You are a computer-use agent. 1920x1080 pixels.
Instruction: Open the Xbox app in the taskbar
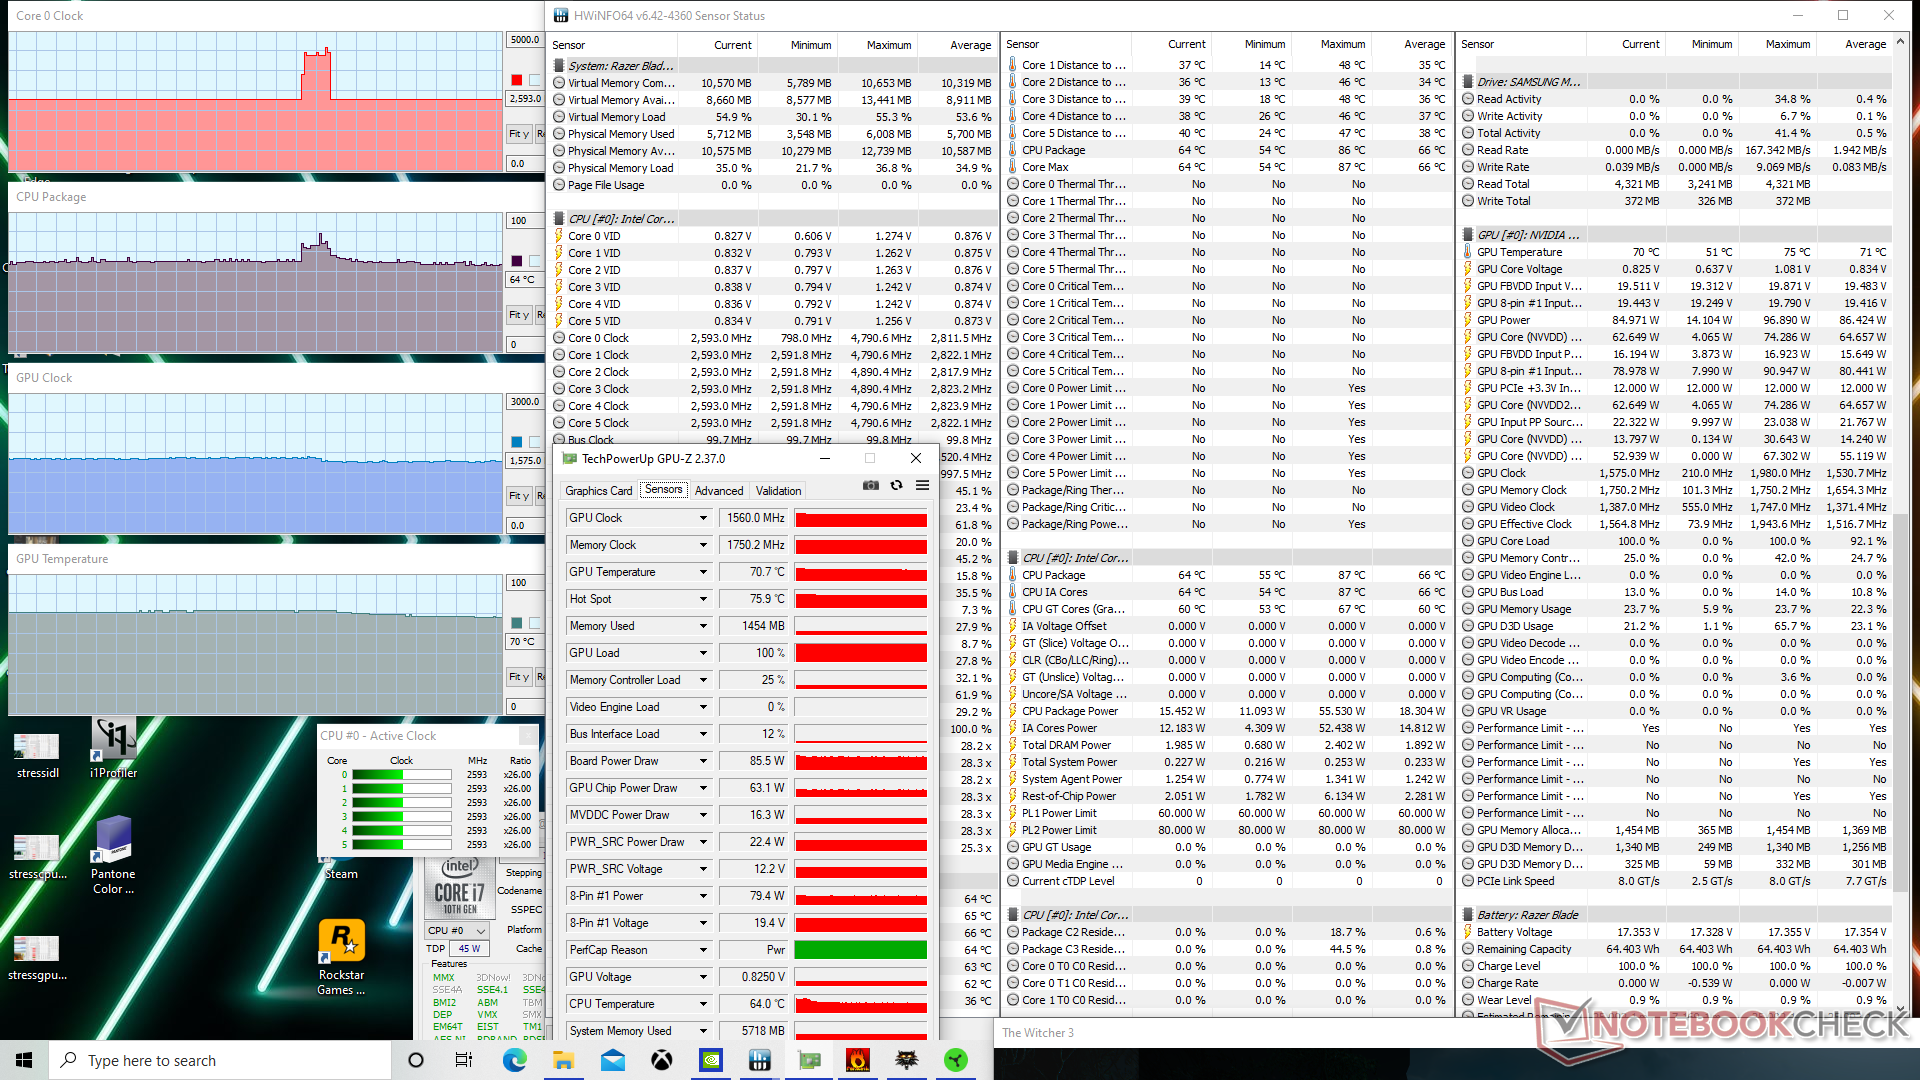(662, 1060)
